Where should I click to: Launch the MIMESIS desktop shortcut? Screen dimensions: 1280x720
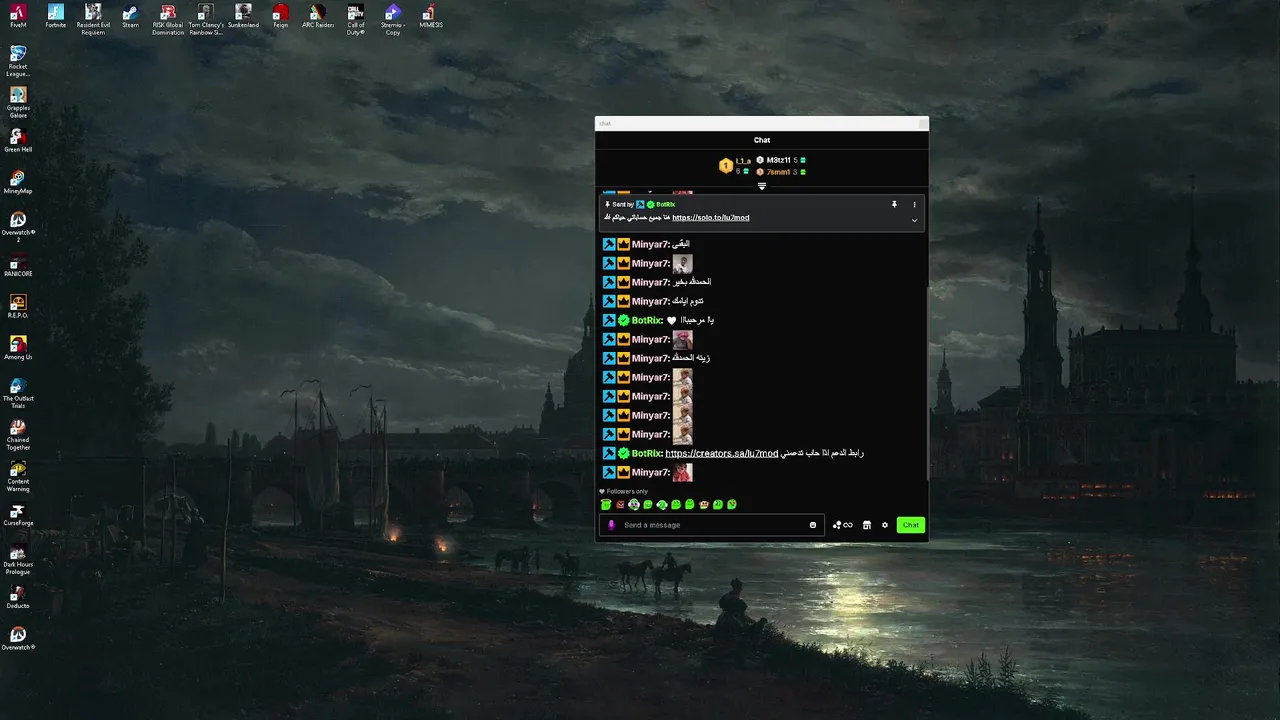pos(431,16)
